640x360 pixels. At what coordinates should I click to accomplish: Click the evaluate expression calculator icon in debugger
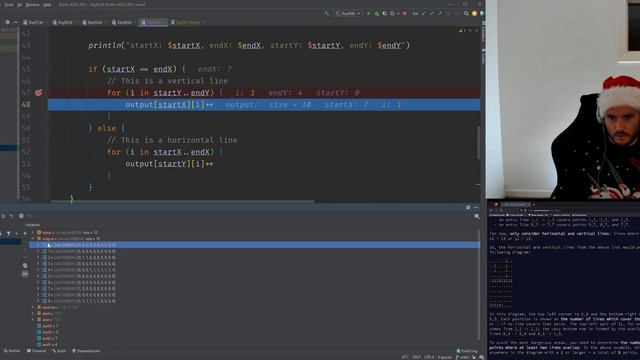click(21, 216)
